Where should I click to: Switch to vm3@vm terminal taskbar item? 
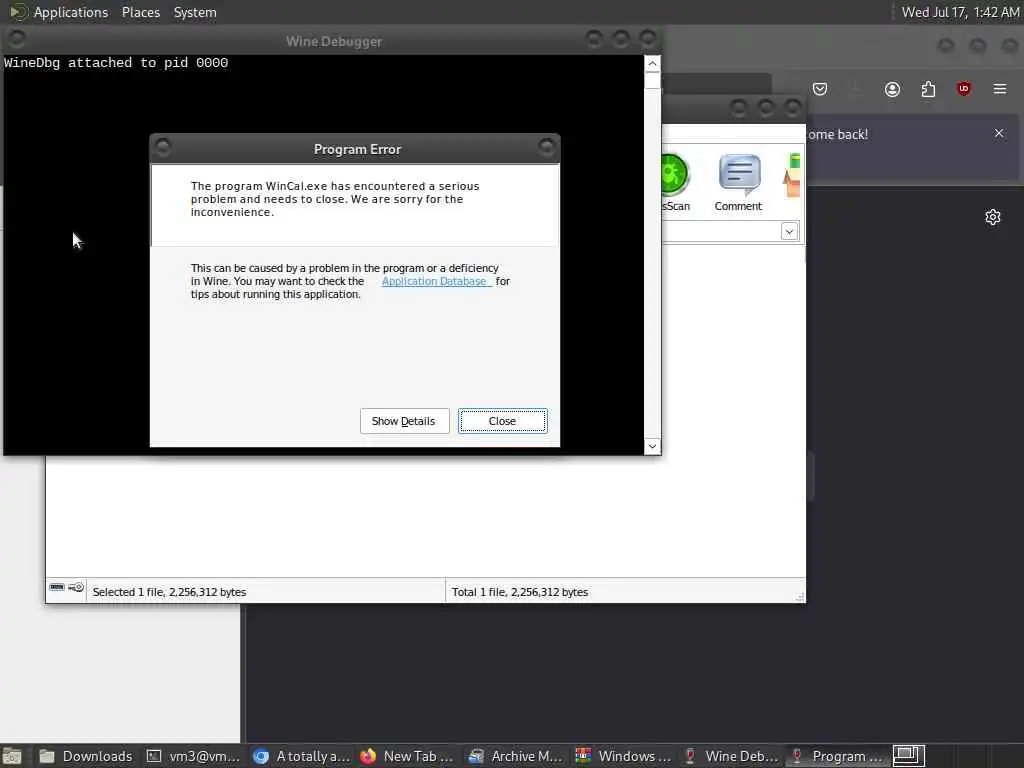[x=192, y=756]
